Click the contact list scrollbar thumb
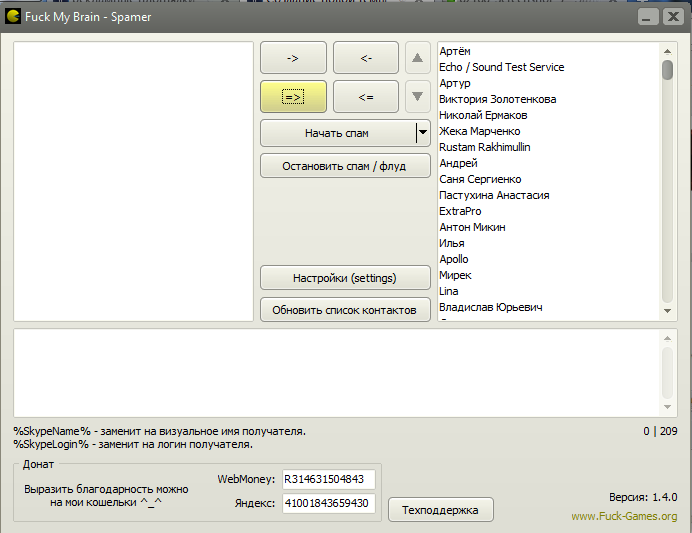Screen dimensions: 692x533 coord(668,70)
